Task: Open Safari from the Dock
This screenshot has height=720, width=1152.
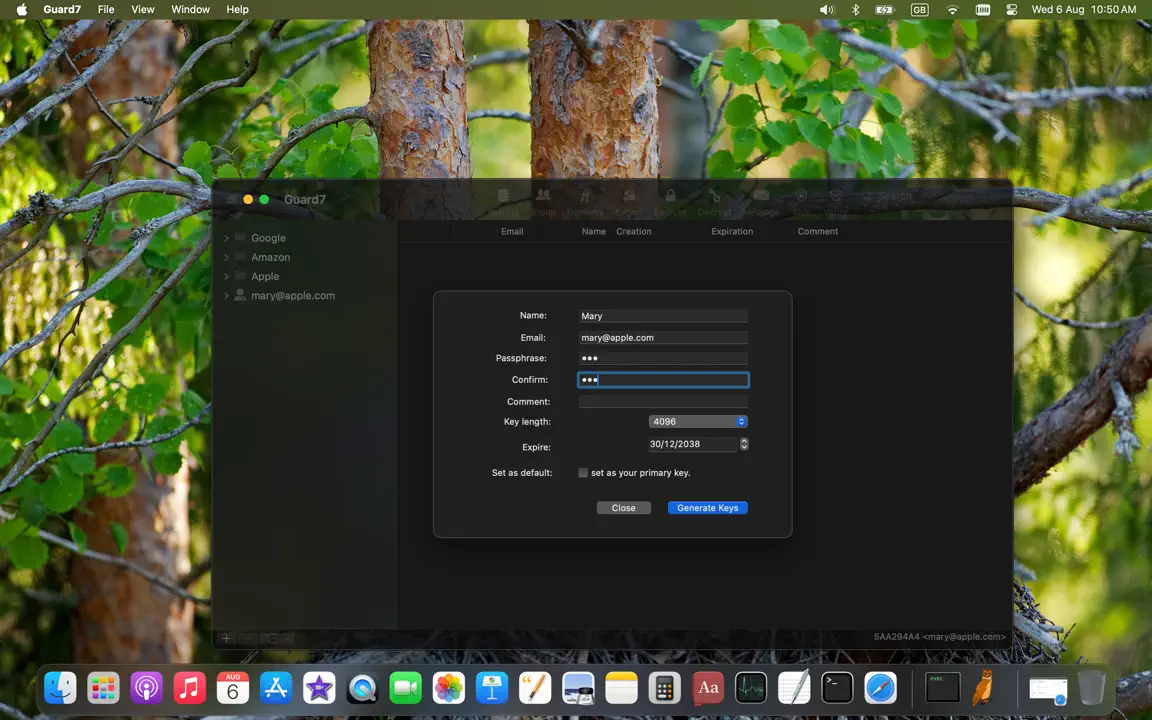Action: click(x=880, y=688)
